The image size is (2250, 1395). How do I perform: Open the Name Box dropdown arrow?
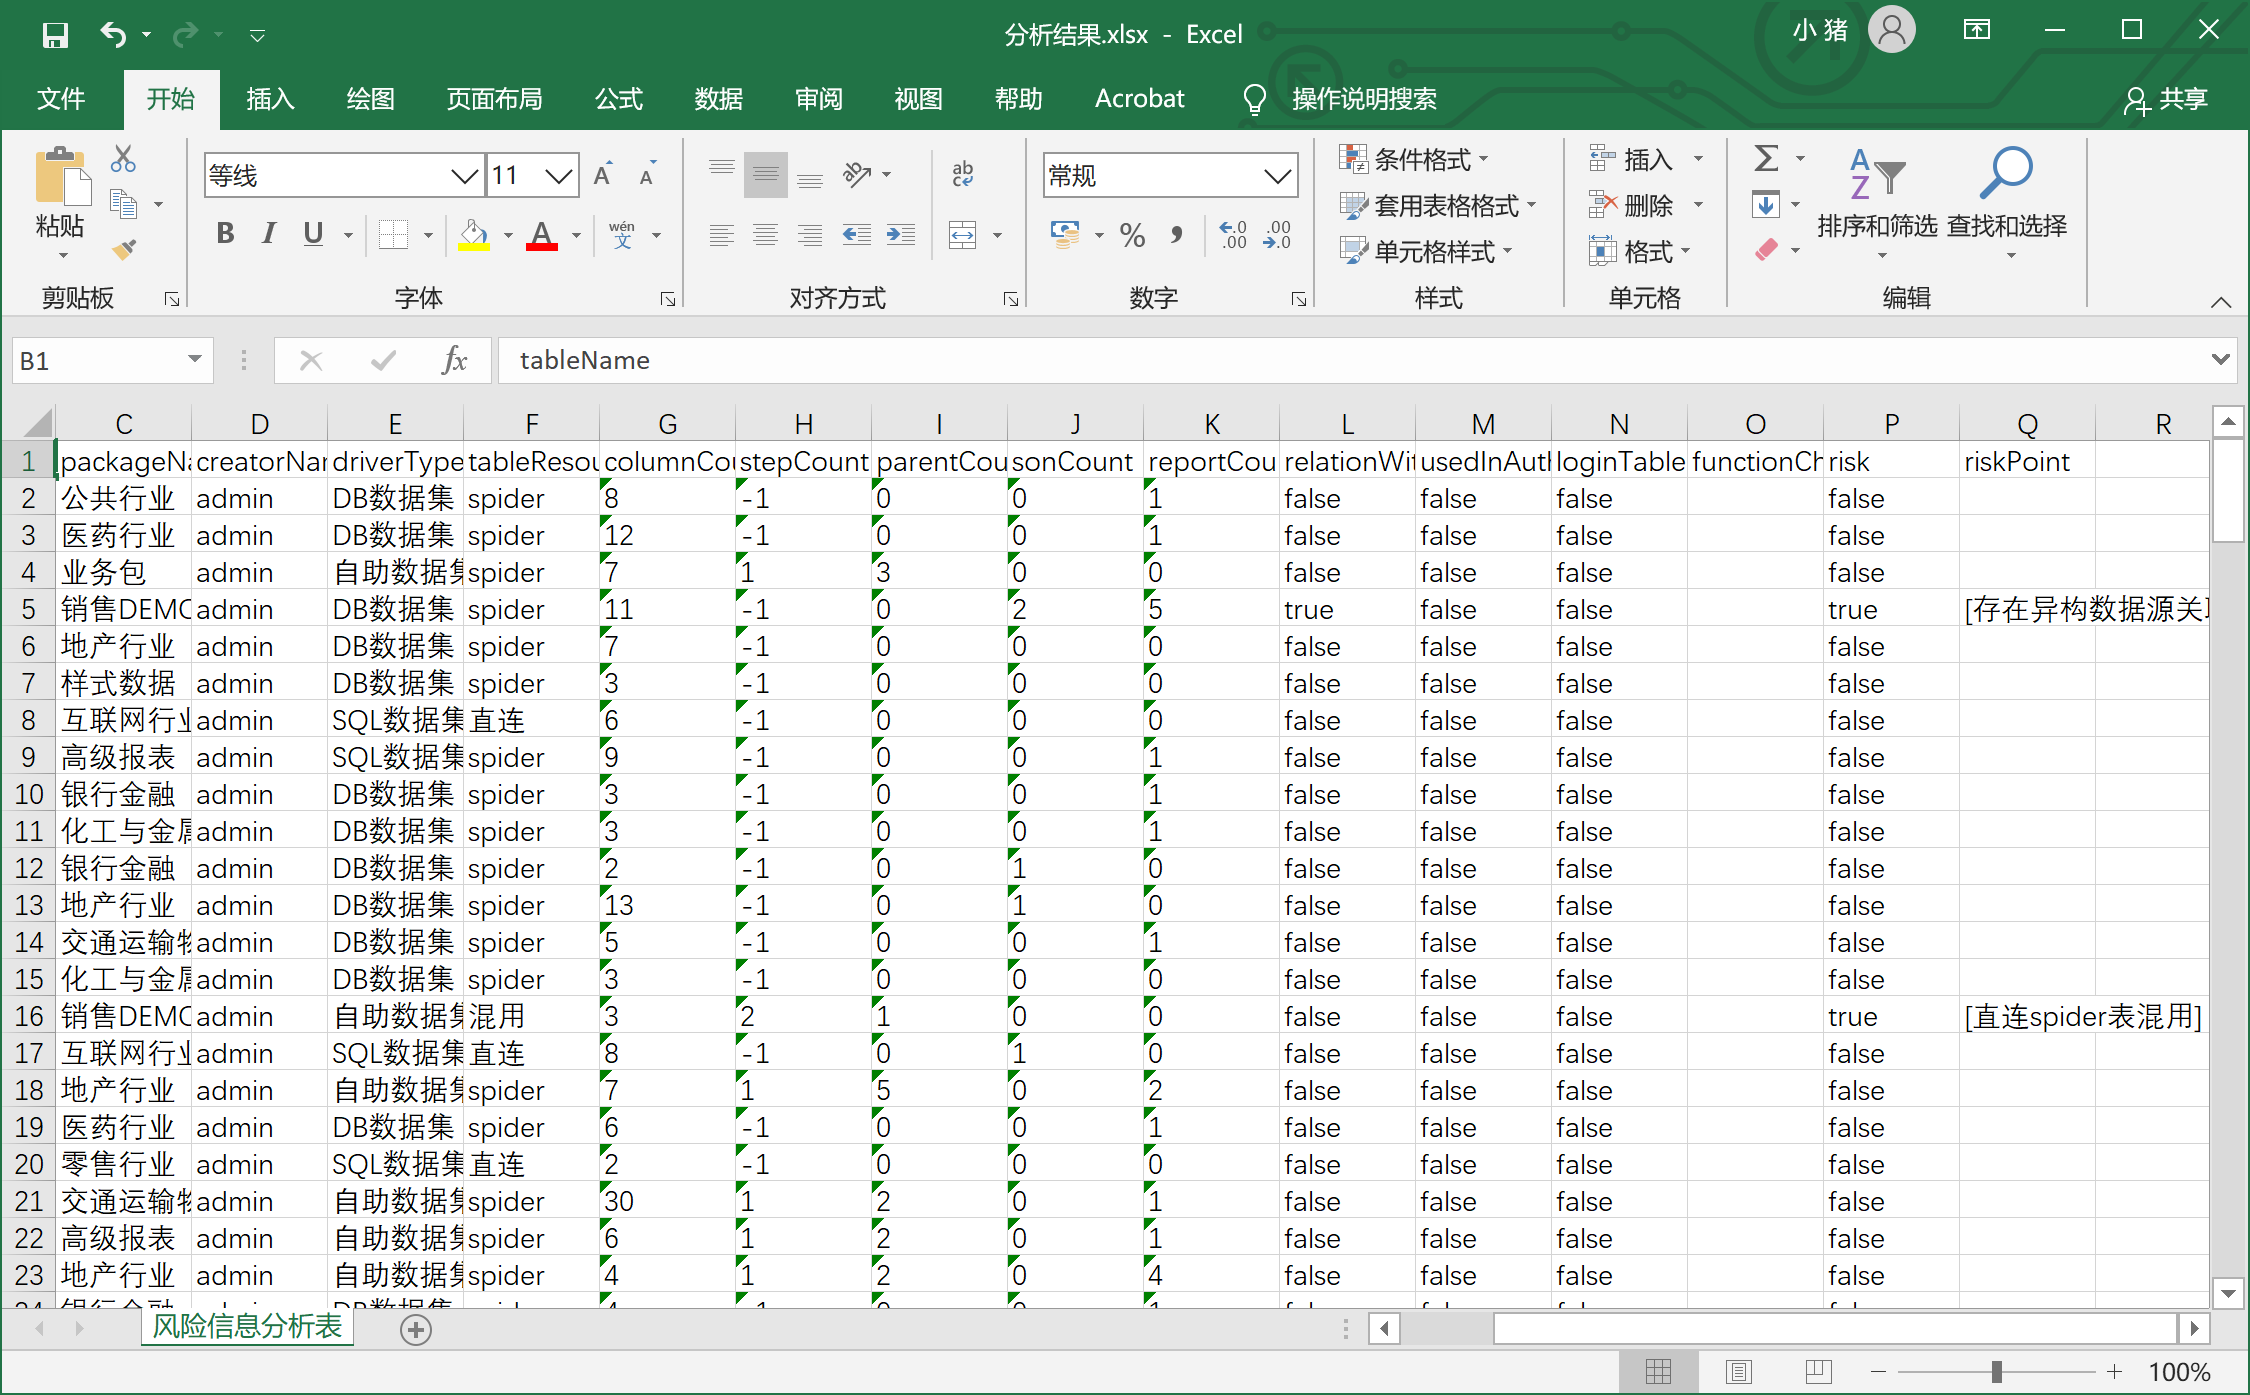195,360
